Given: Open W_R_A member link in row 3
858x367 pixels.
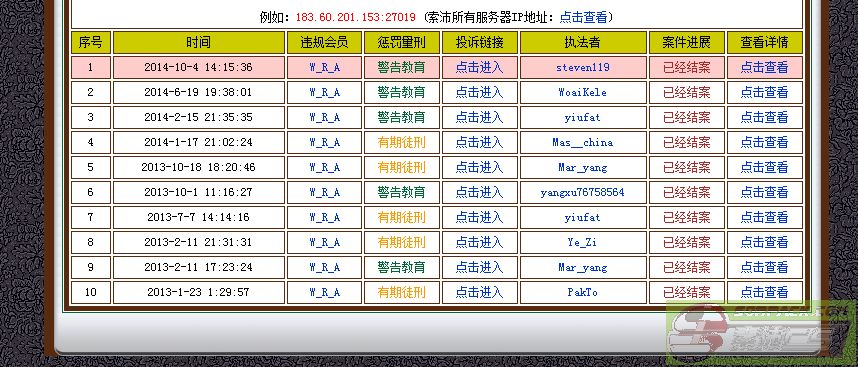Looking at the screenshot, I should point(324,118).
